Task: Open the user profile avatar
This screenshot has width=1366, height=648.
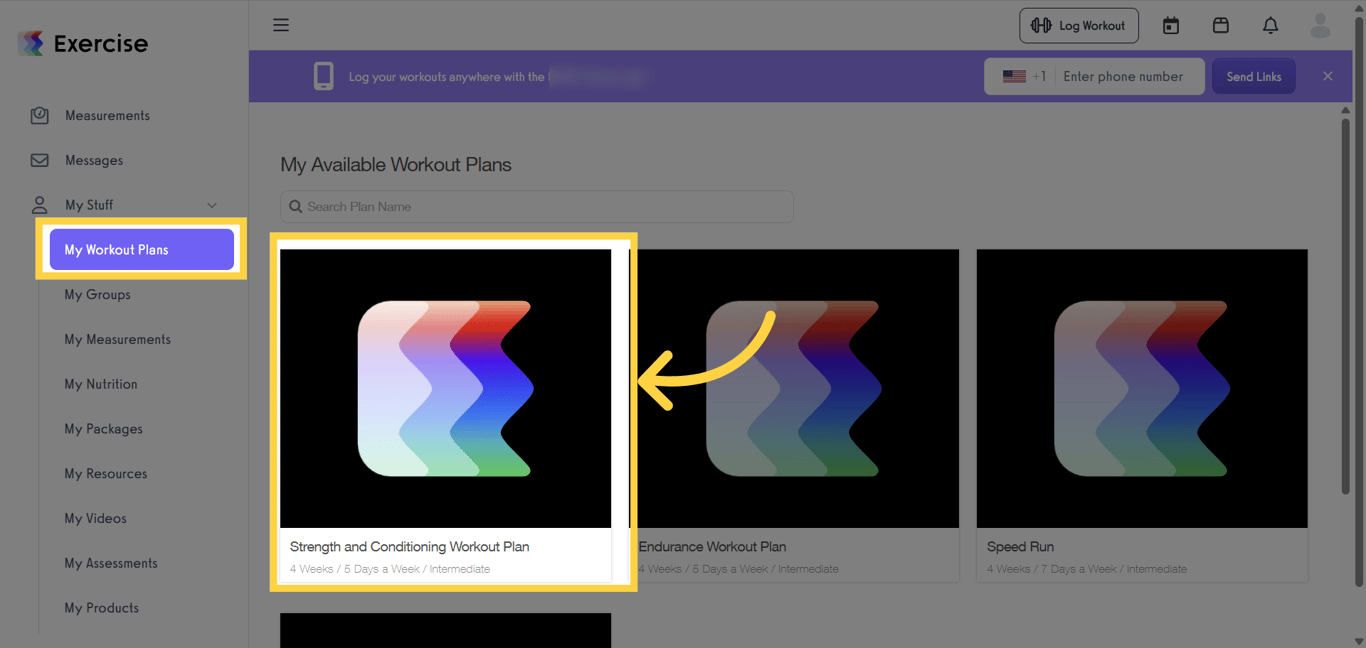Action: (x=1320, y=26)
